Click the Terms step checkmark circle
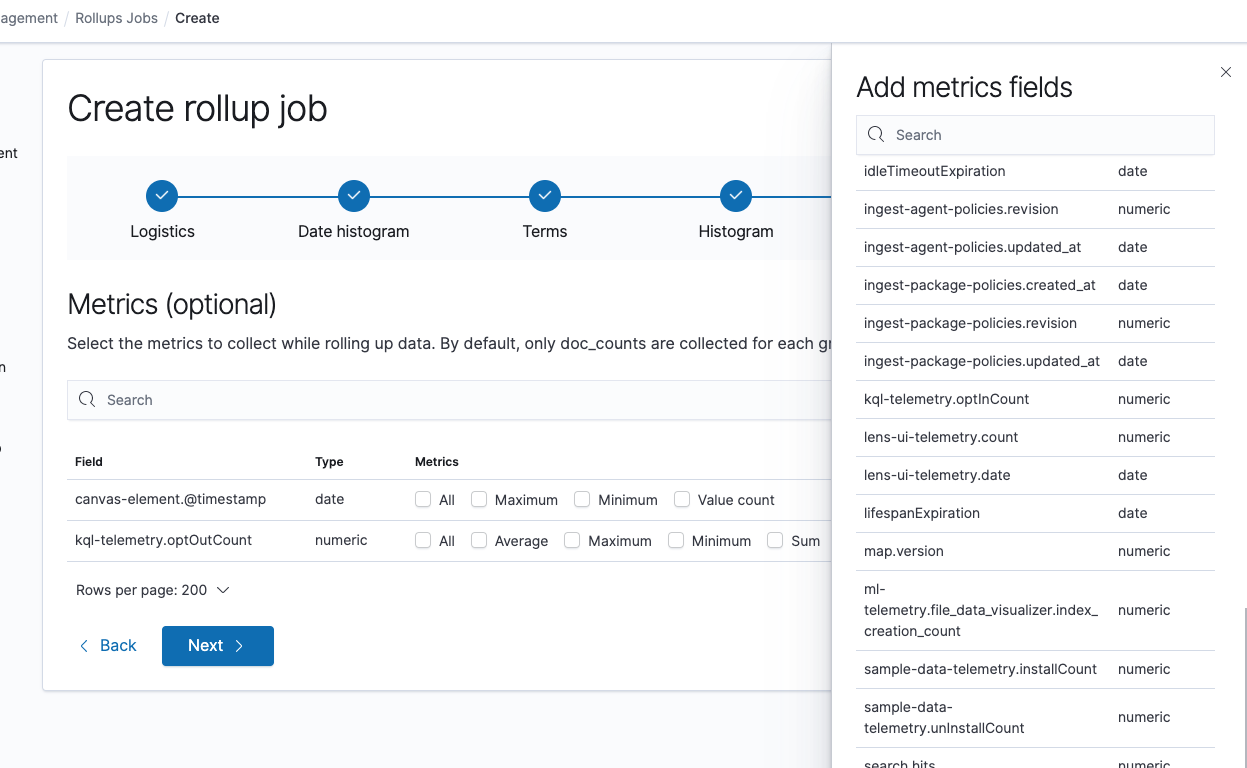The width and height of the screenshot is (1247, 768). (x=545, y=196)
